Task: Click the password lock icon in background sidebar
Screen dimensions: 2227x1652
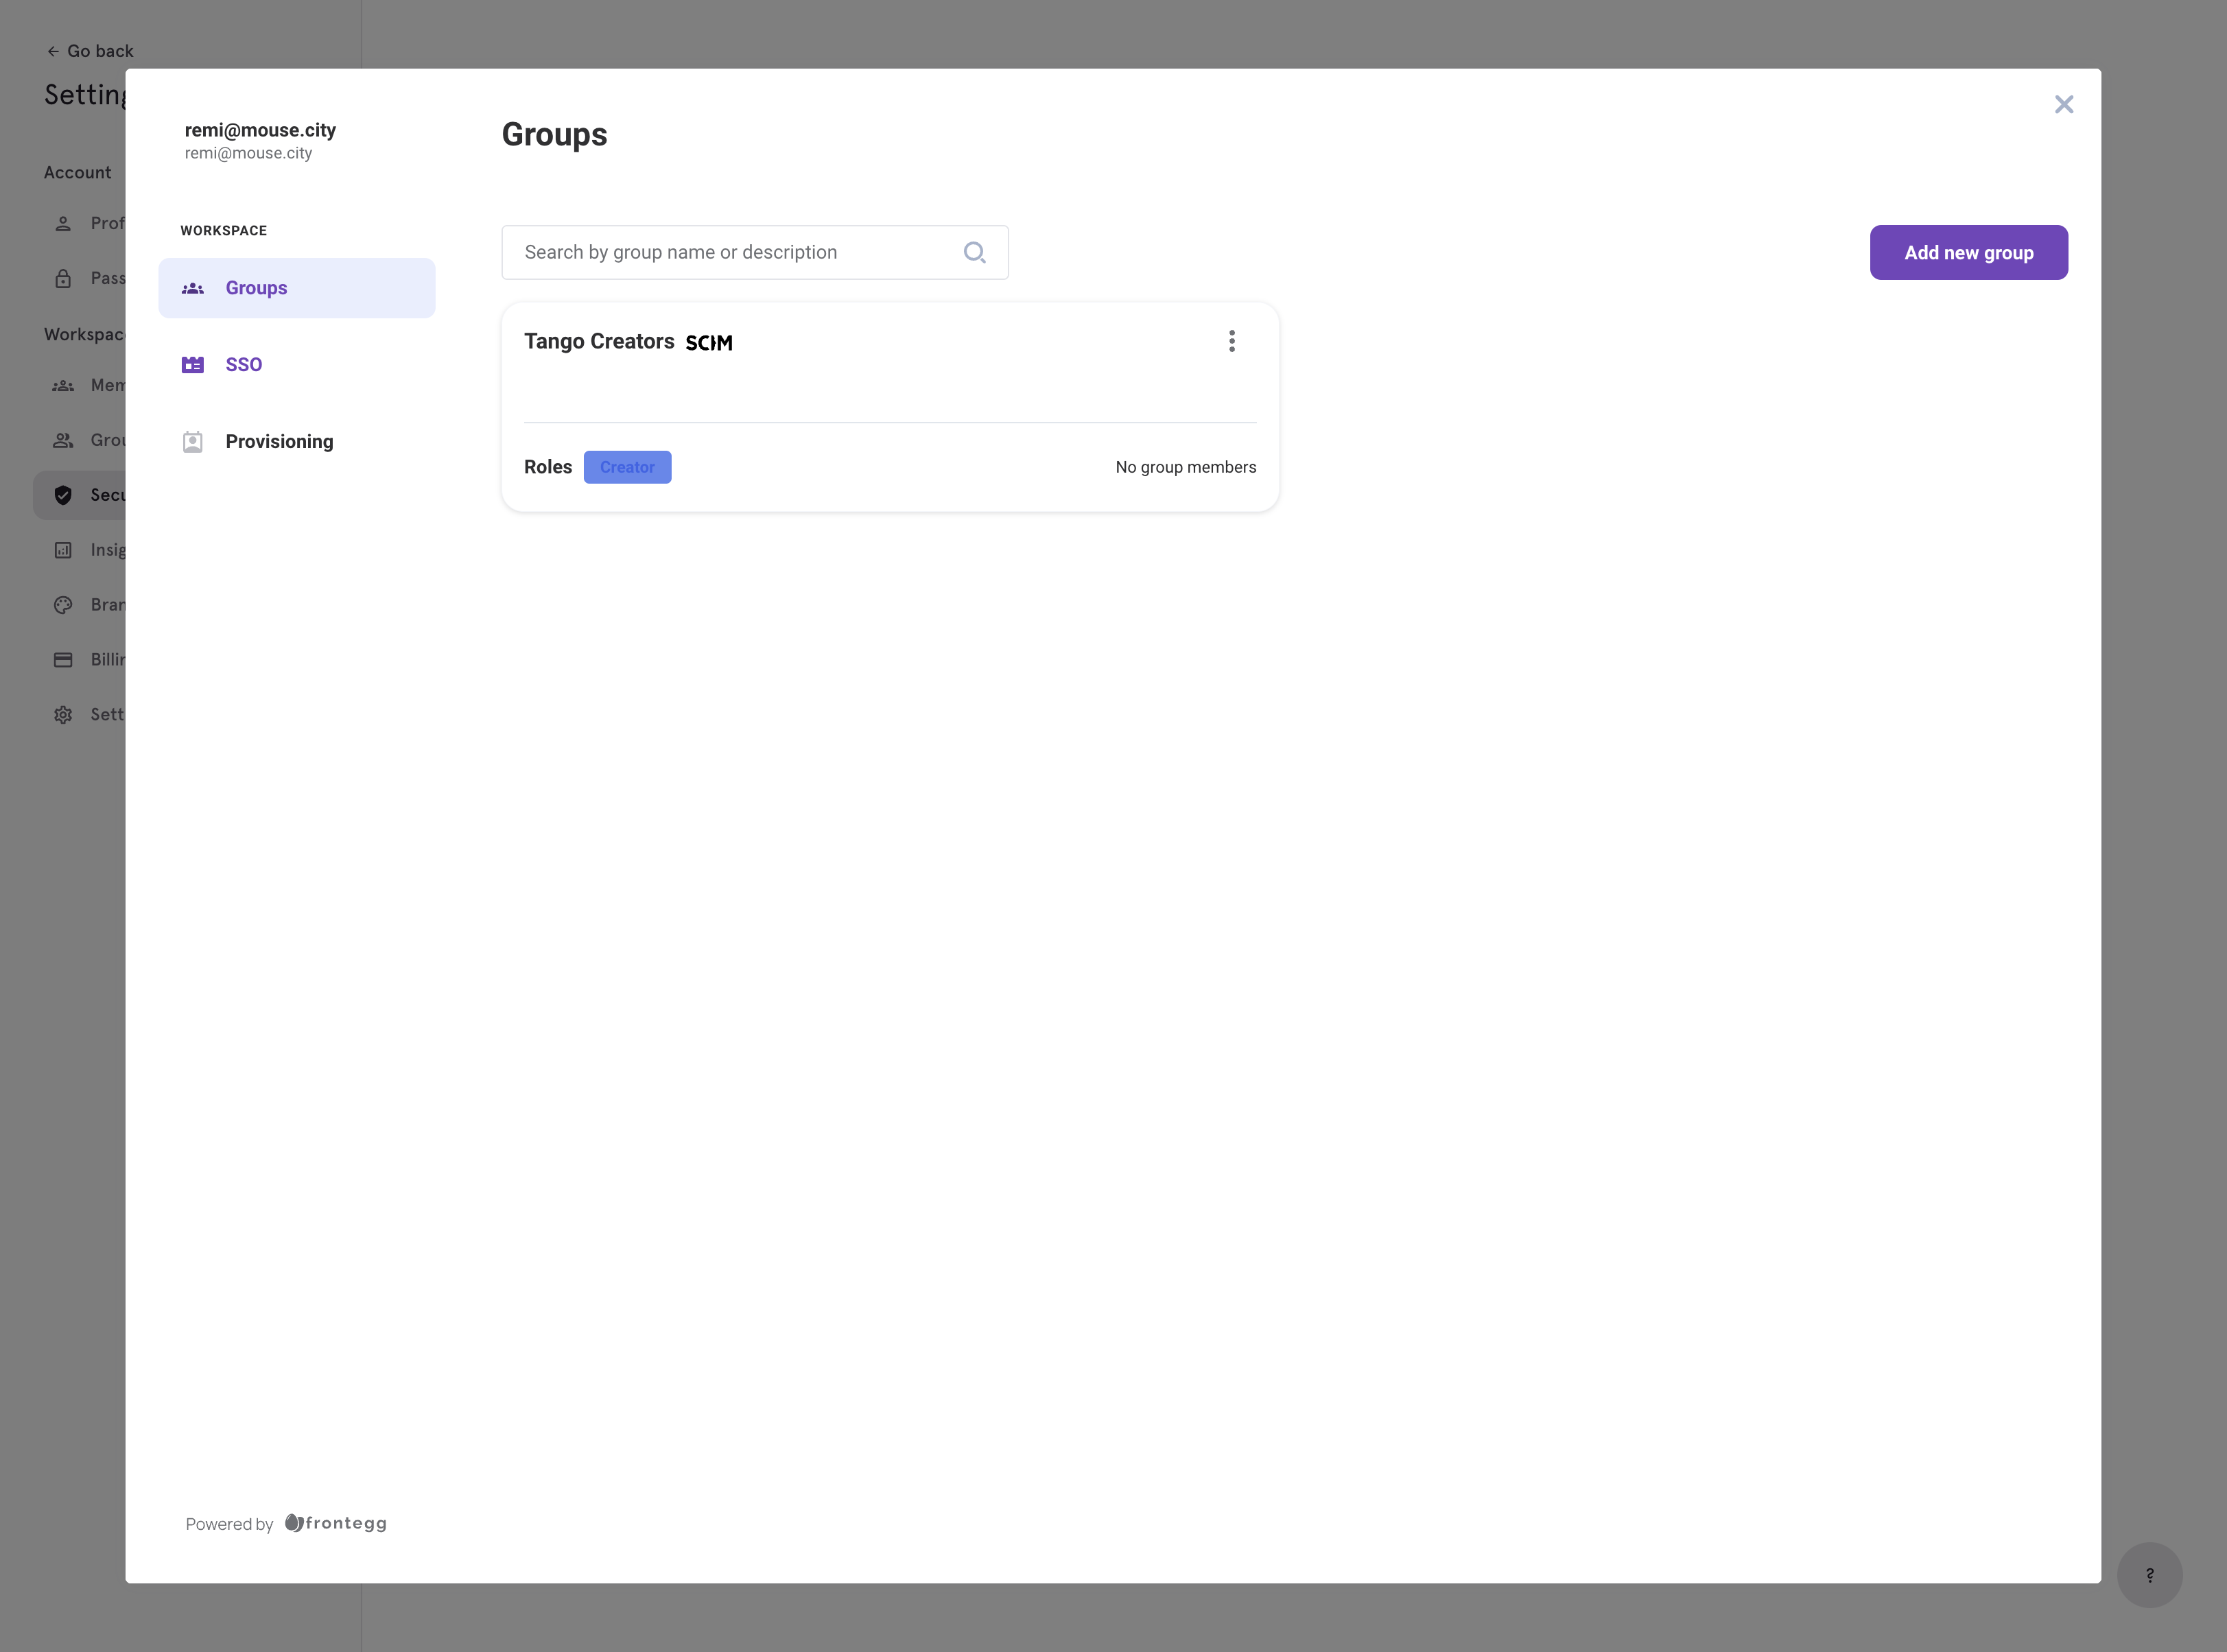Action: tap(63, 279)
